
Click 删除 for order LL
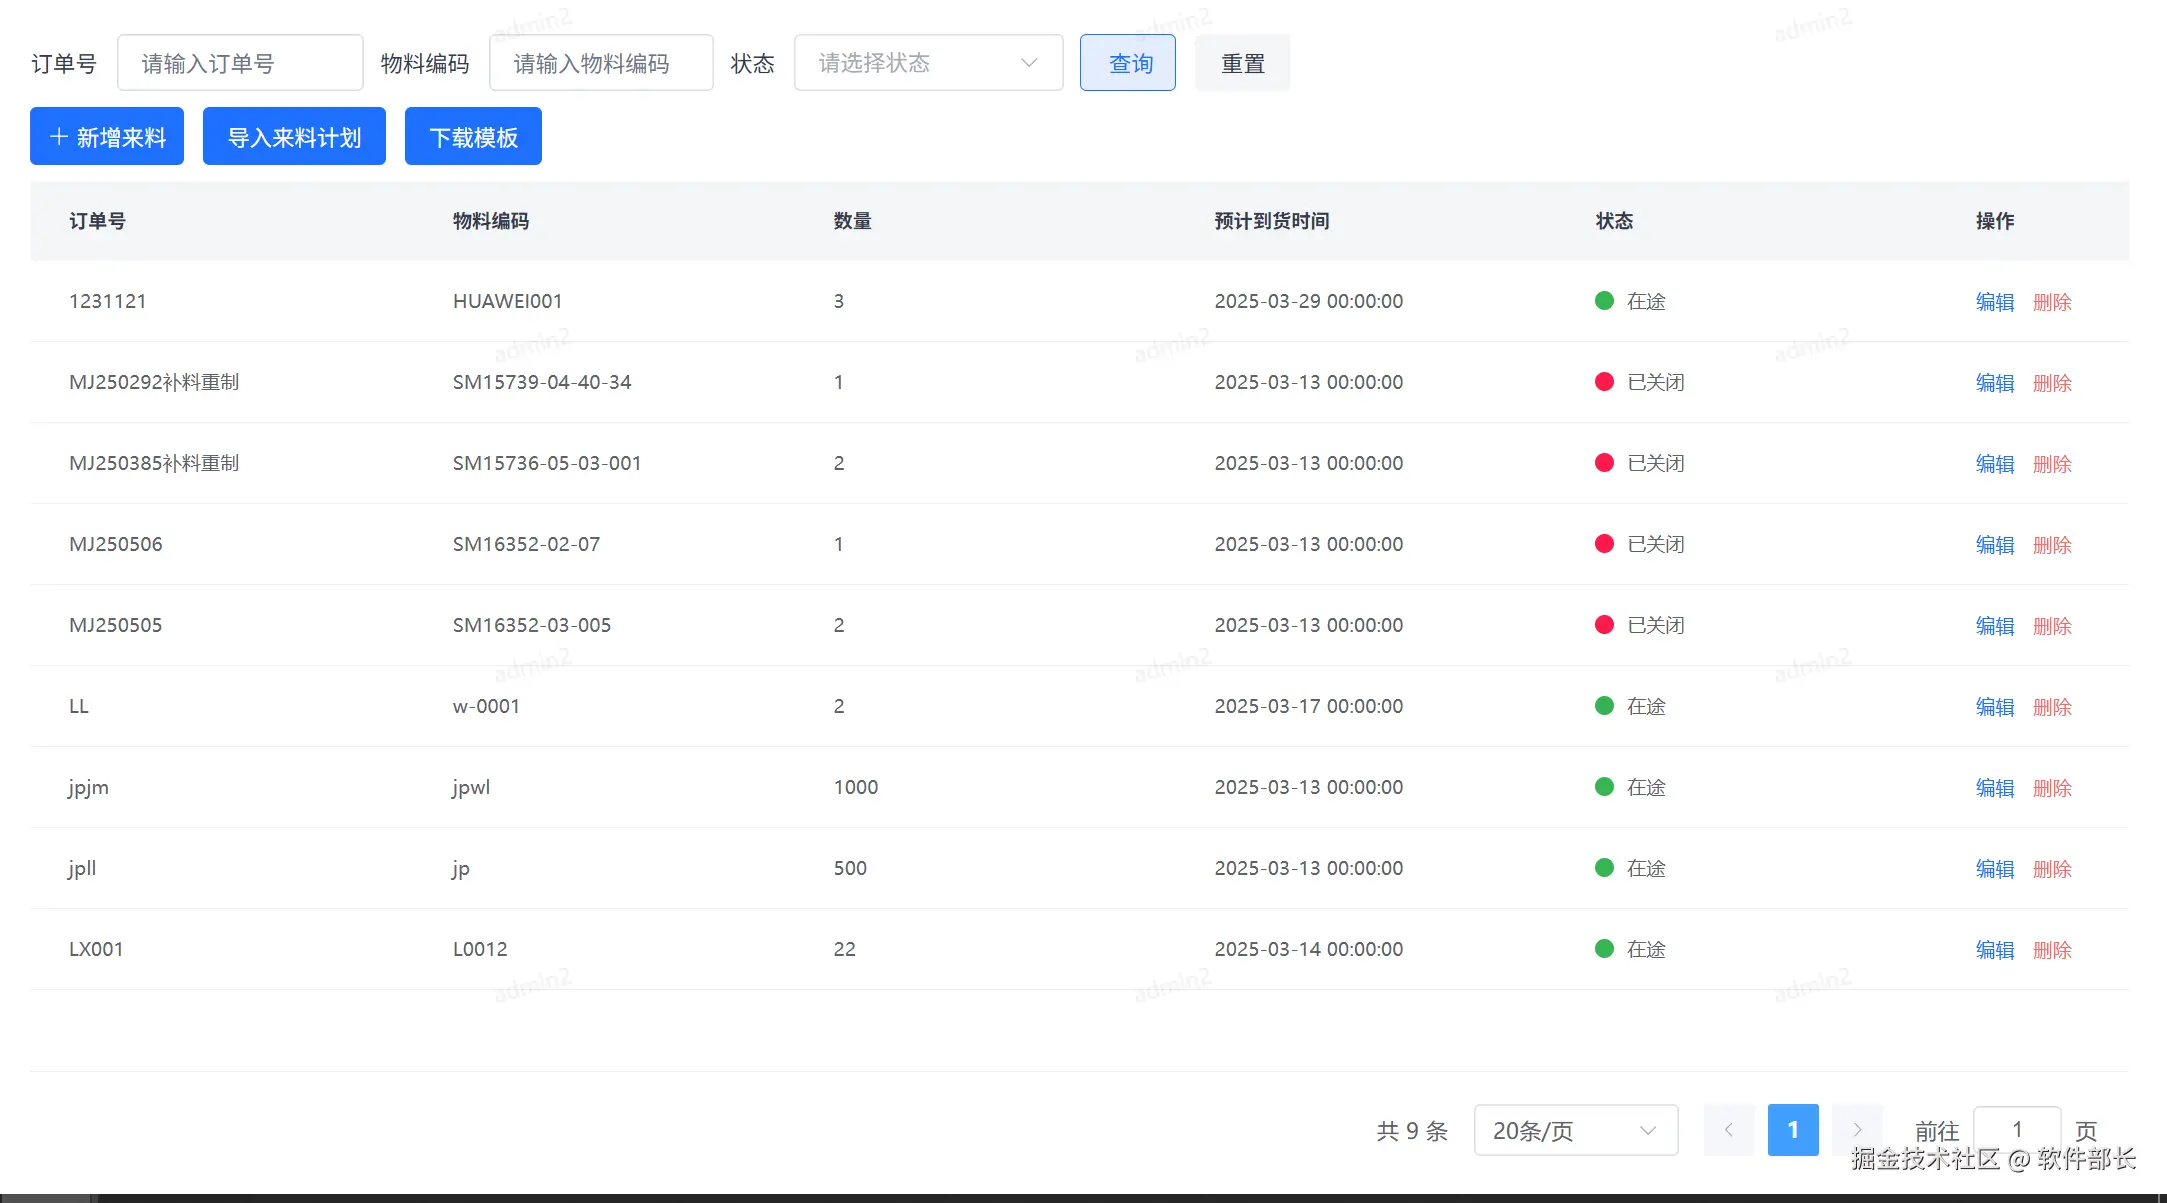tap(2052, 707)
